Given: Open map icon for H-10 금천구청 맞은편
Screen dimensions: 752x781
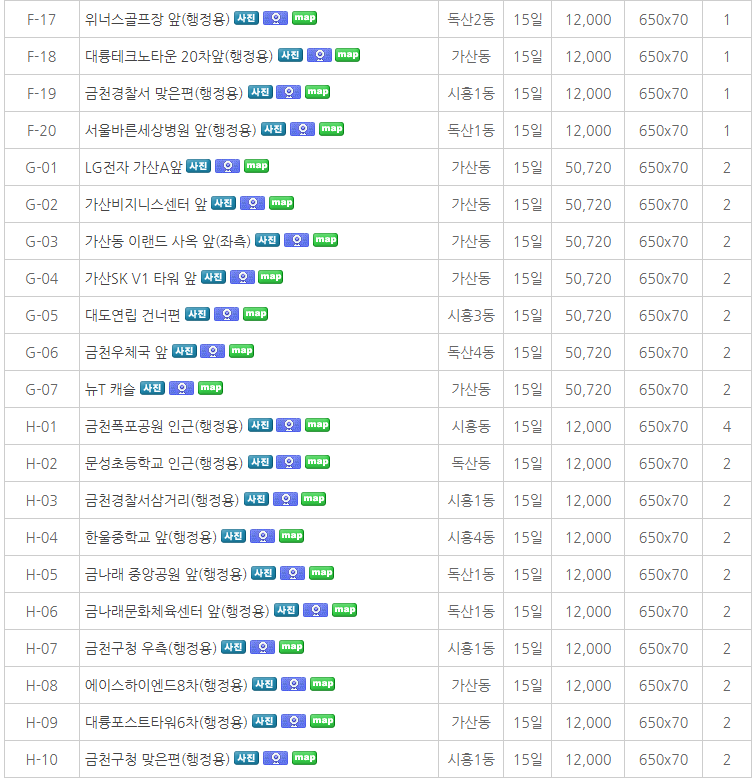Looking at the screenshot, I should tap(304, 759).
